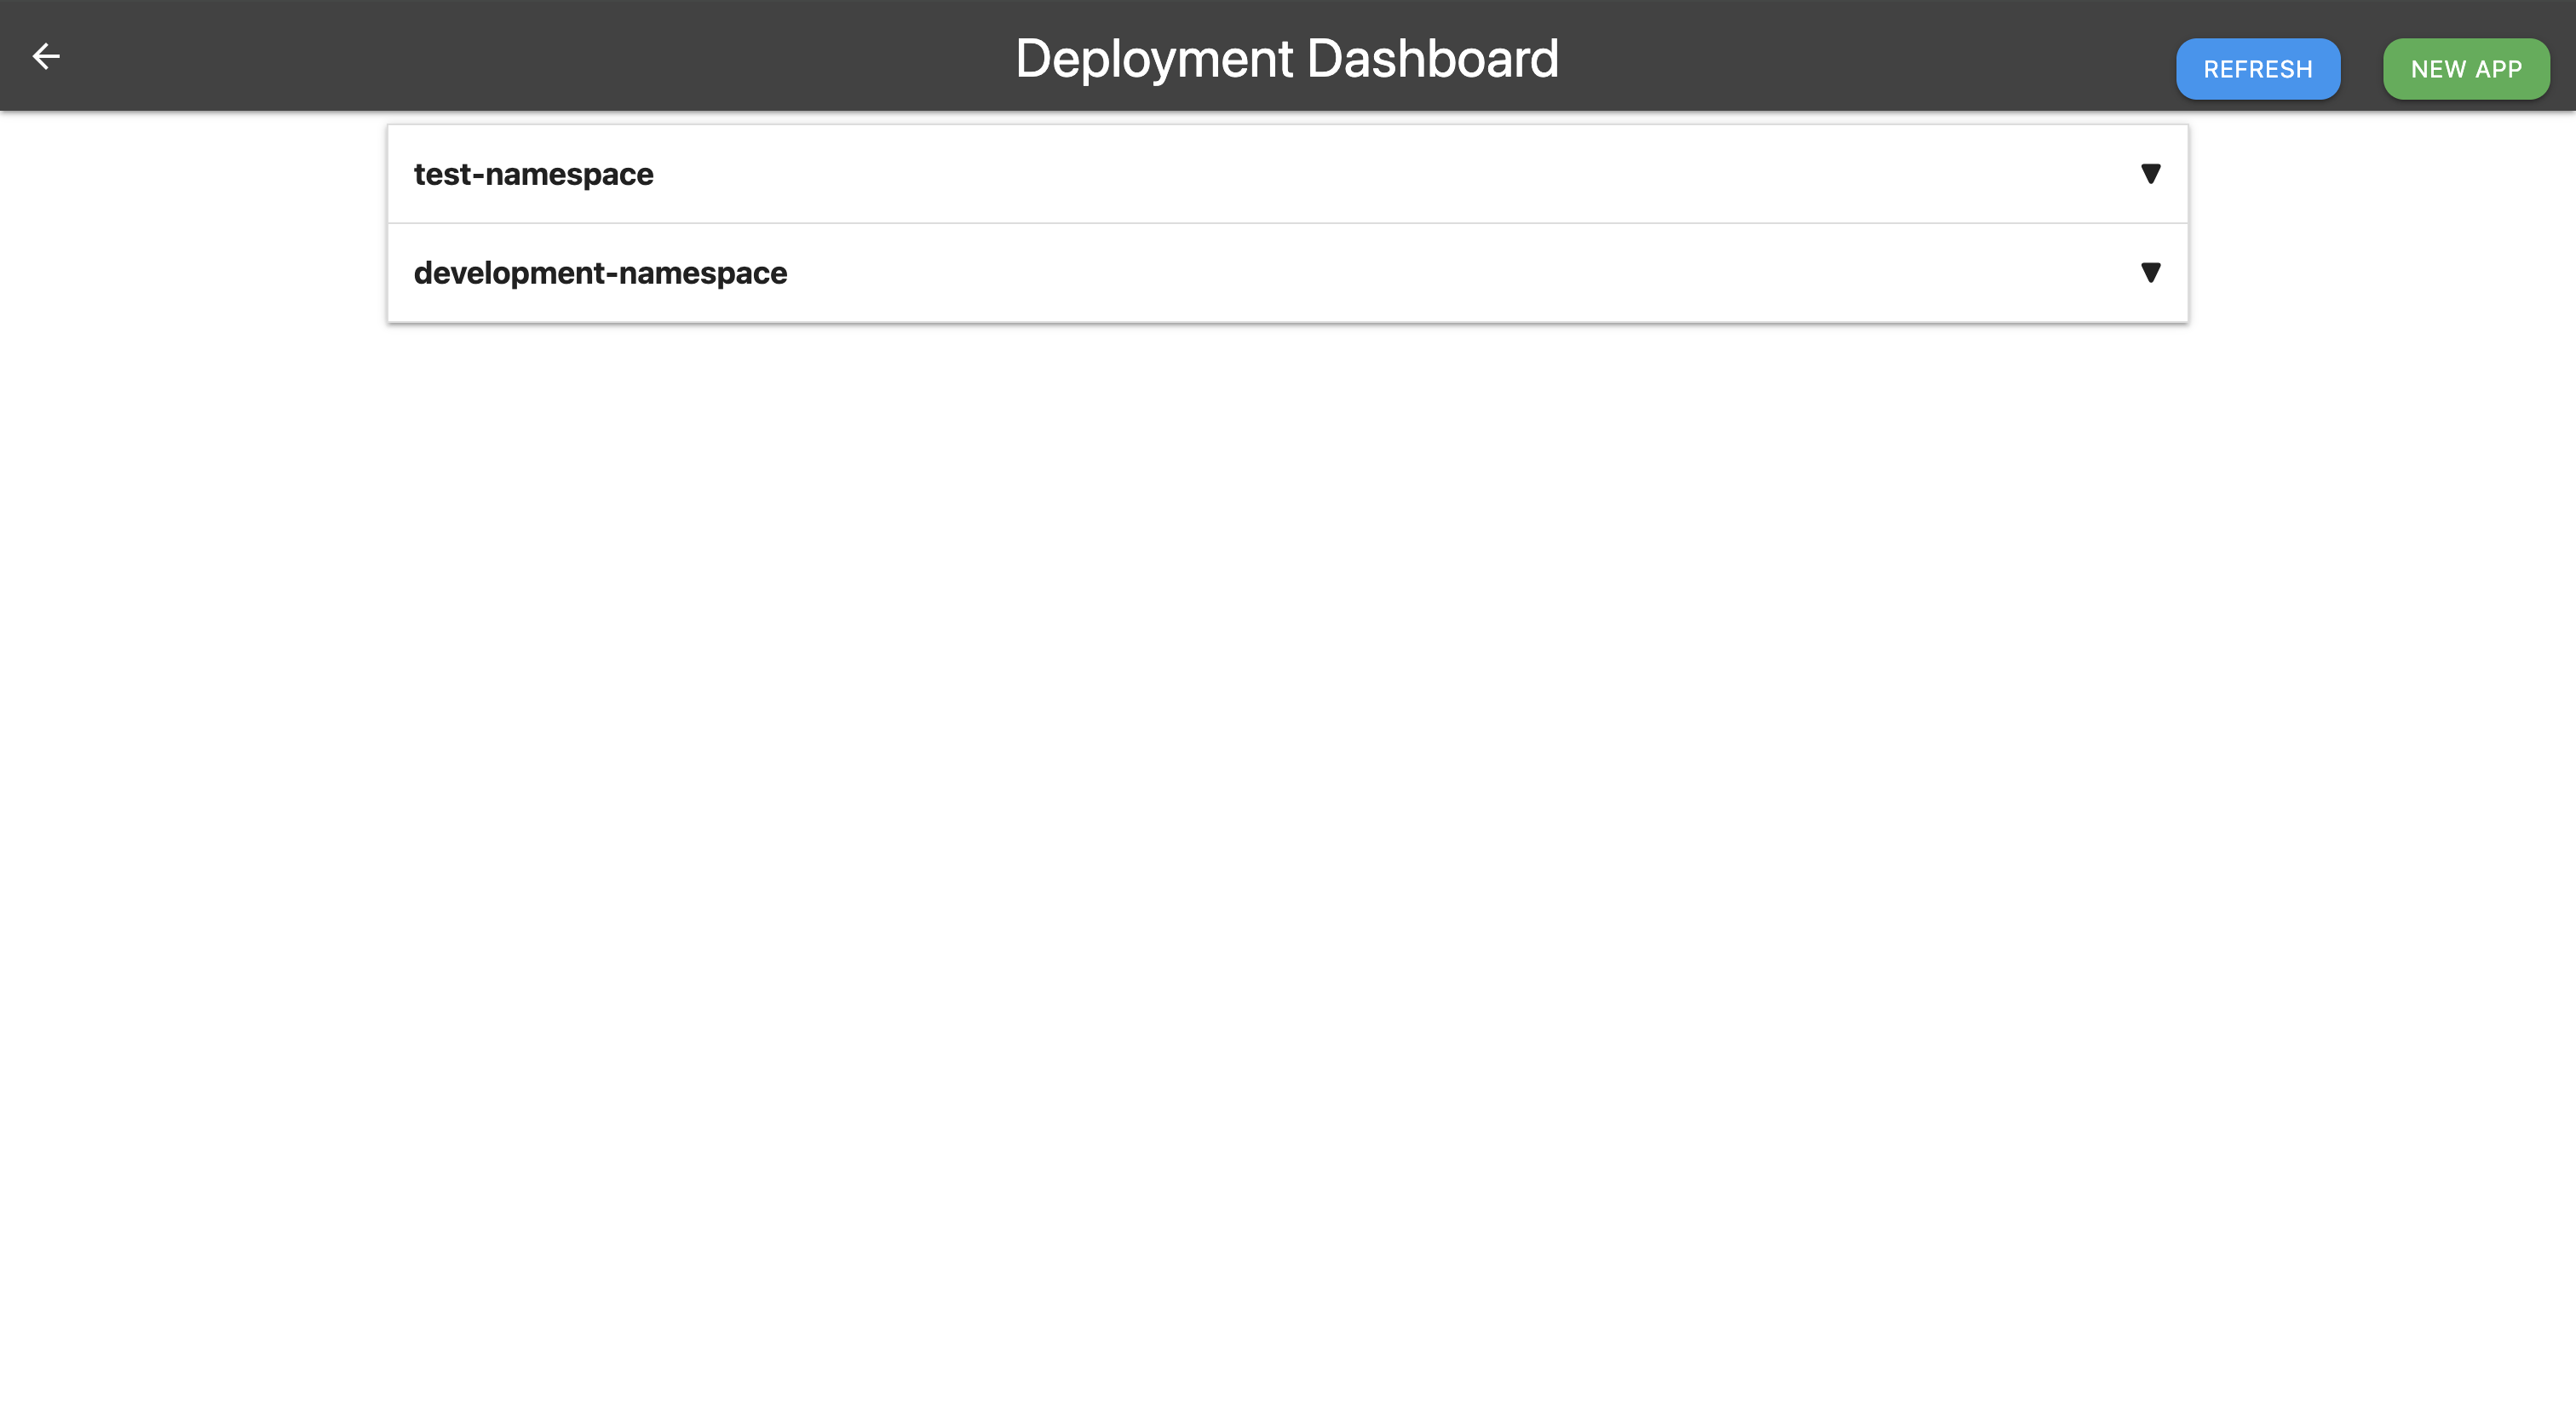The image size is (2576, 1404).
Task: Navigate back with the left arrow
Action: tap(46, 56)
